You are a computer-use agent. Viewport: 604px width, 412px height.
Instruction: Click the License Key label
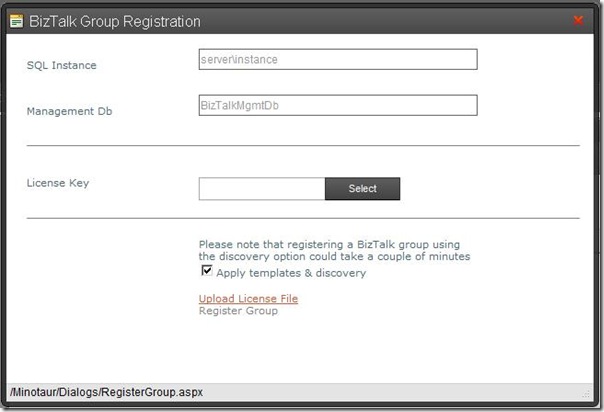[58, 183]
